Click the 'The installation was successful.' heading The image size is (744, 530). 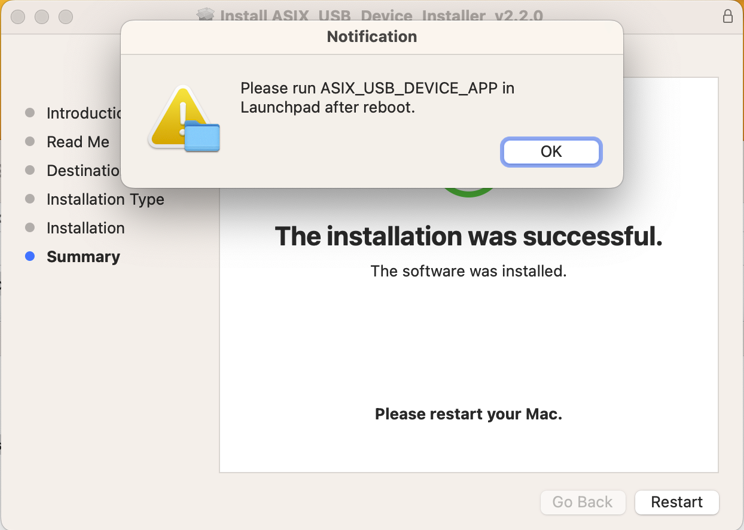click(468, 236)
